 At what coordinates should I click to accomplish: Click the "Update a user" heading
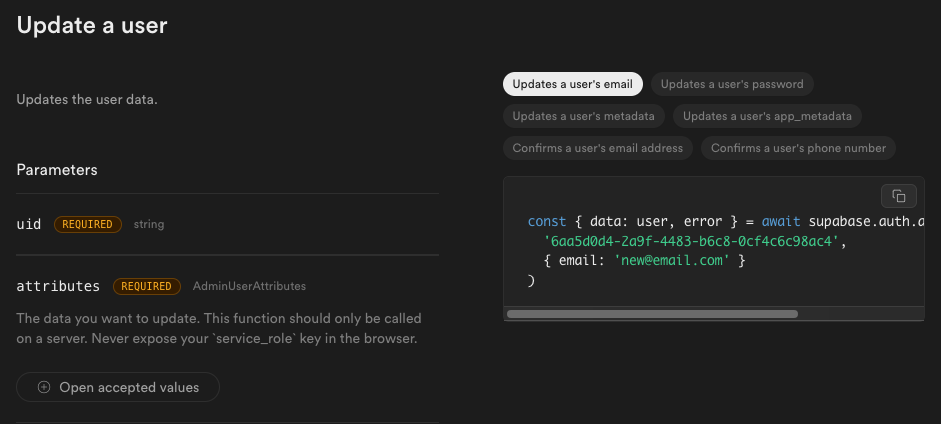pos(92,25)
